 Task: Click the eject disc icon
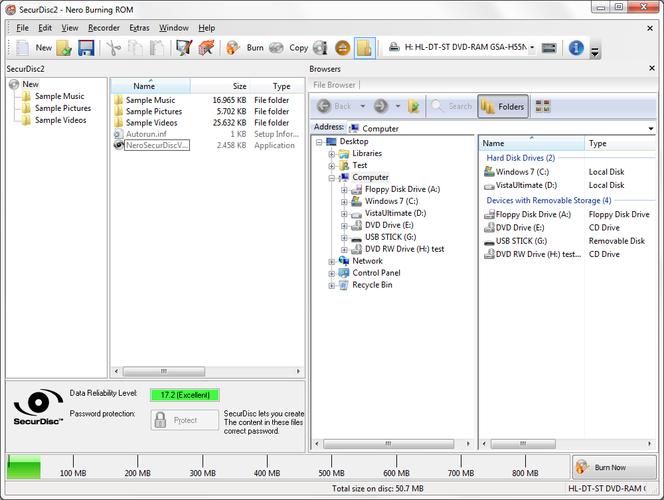pos(342,47)
